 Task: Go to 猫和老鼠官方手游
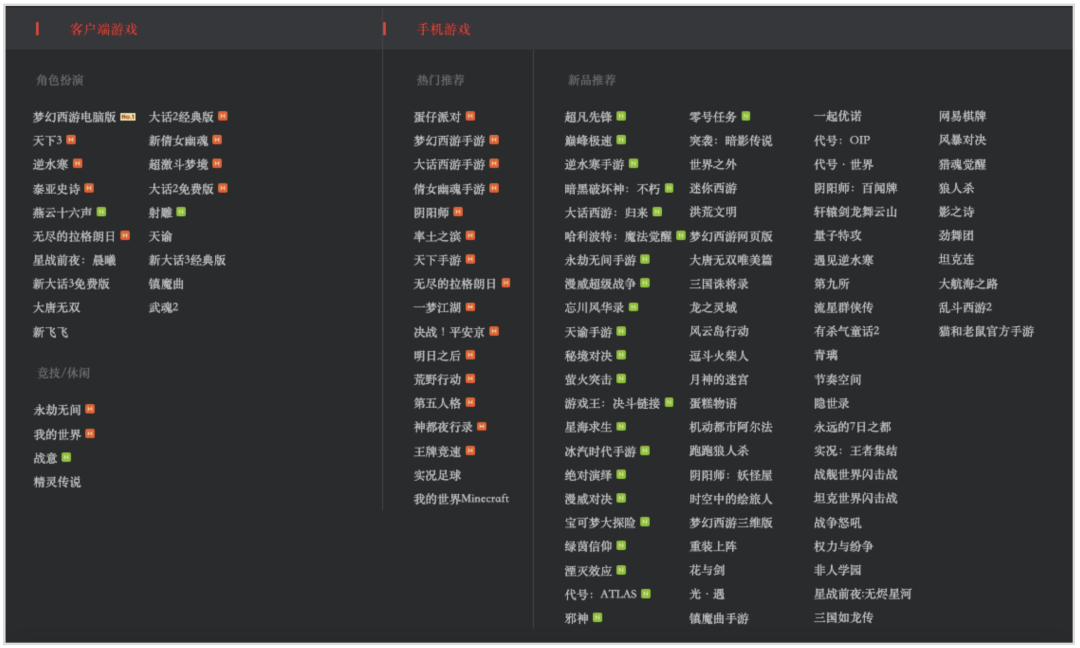[x=986, y=331]
